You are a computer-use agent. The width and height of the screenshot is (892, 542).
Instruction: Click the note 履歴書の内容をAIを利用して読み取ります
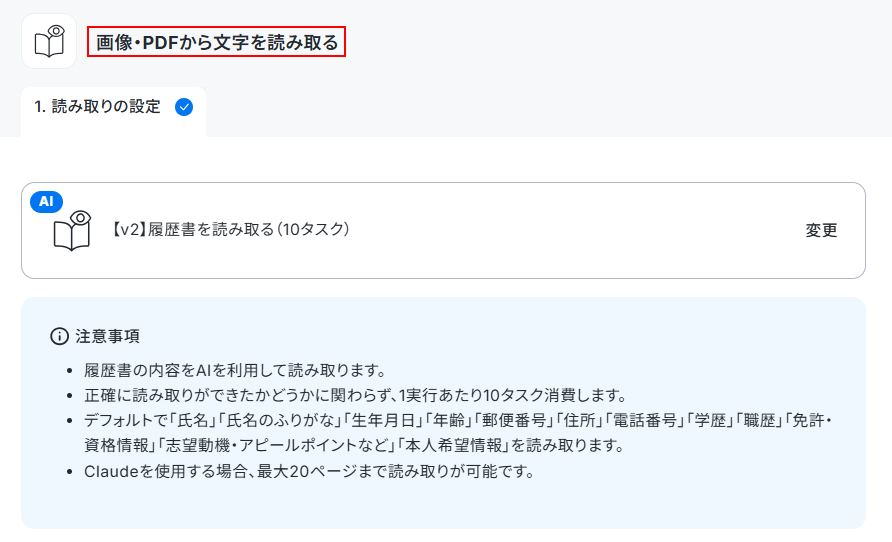click(x=235, y=370)
